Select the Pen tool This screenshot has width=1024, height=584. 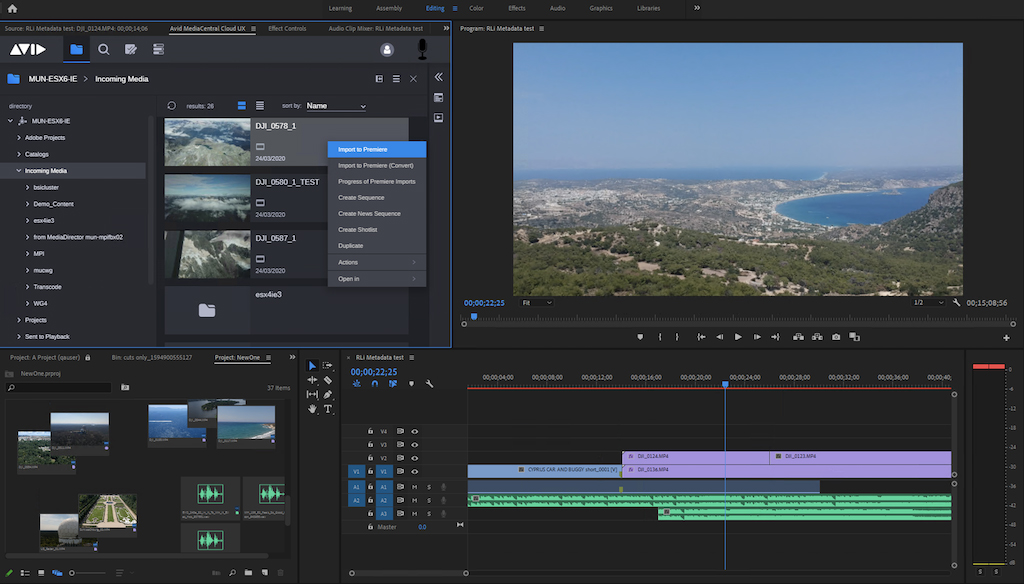point(328,395)
